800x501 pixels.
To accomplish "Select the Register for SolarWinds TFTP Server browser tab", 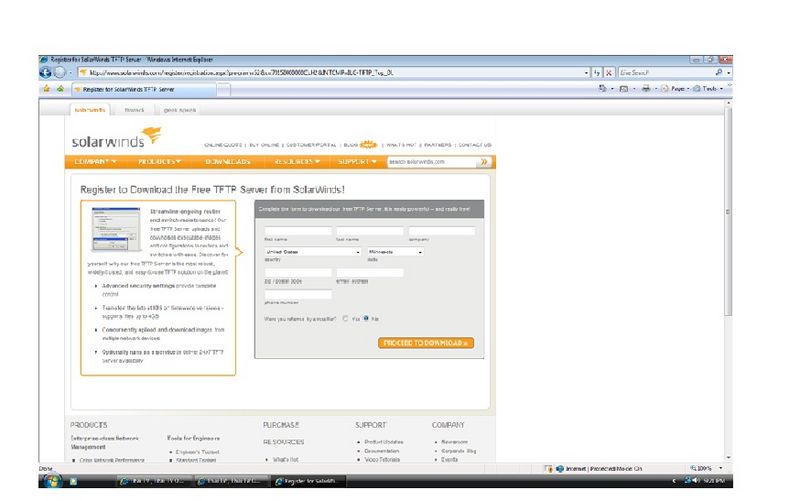I will tap(144, 89).
